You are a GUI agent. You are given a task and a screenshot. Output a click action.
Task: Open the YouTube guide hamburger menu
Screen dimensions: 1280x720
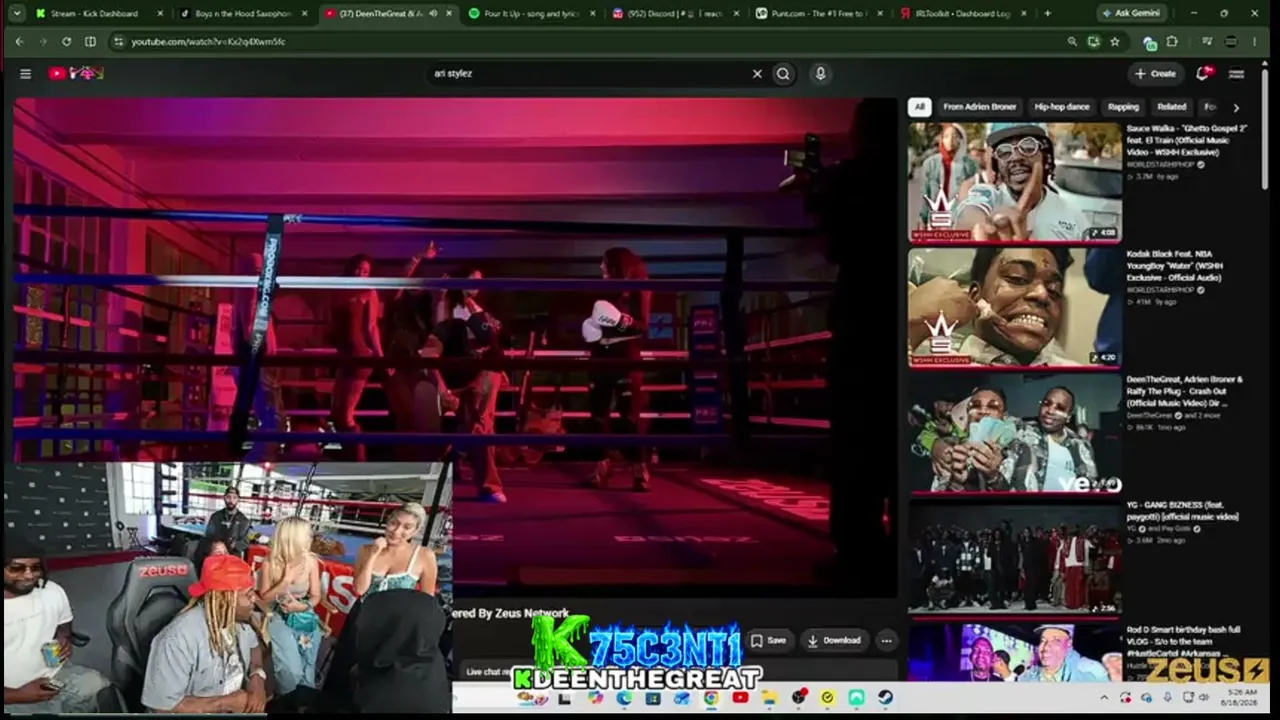point(26,73)
